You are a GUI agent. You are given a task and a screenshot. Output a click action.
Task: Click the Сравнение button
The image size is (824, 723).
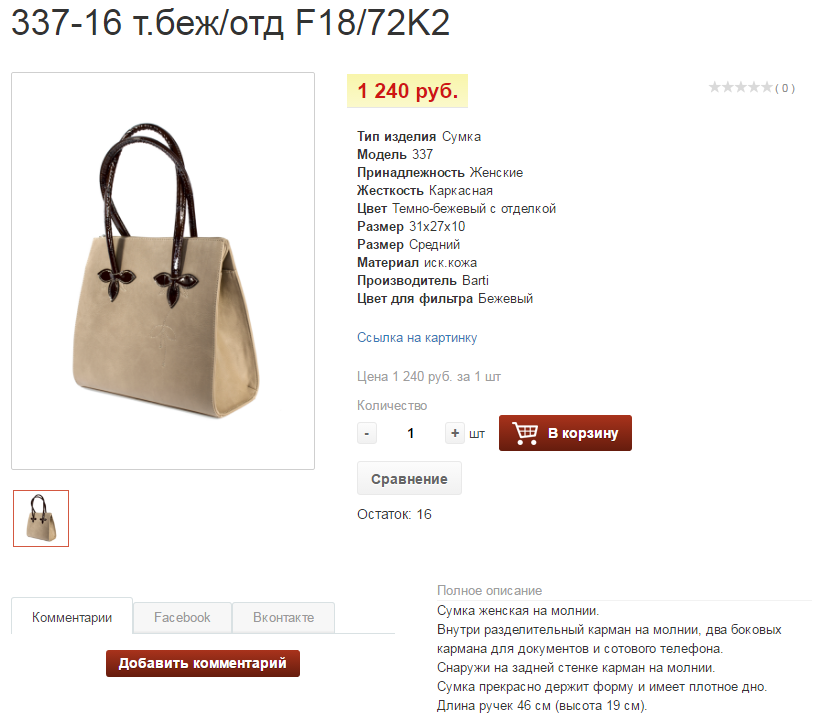pos(409,479)
